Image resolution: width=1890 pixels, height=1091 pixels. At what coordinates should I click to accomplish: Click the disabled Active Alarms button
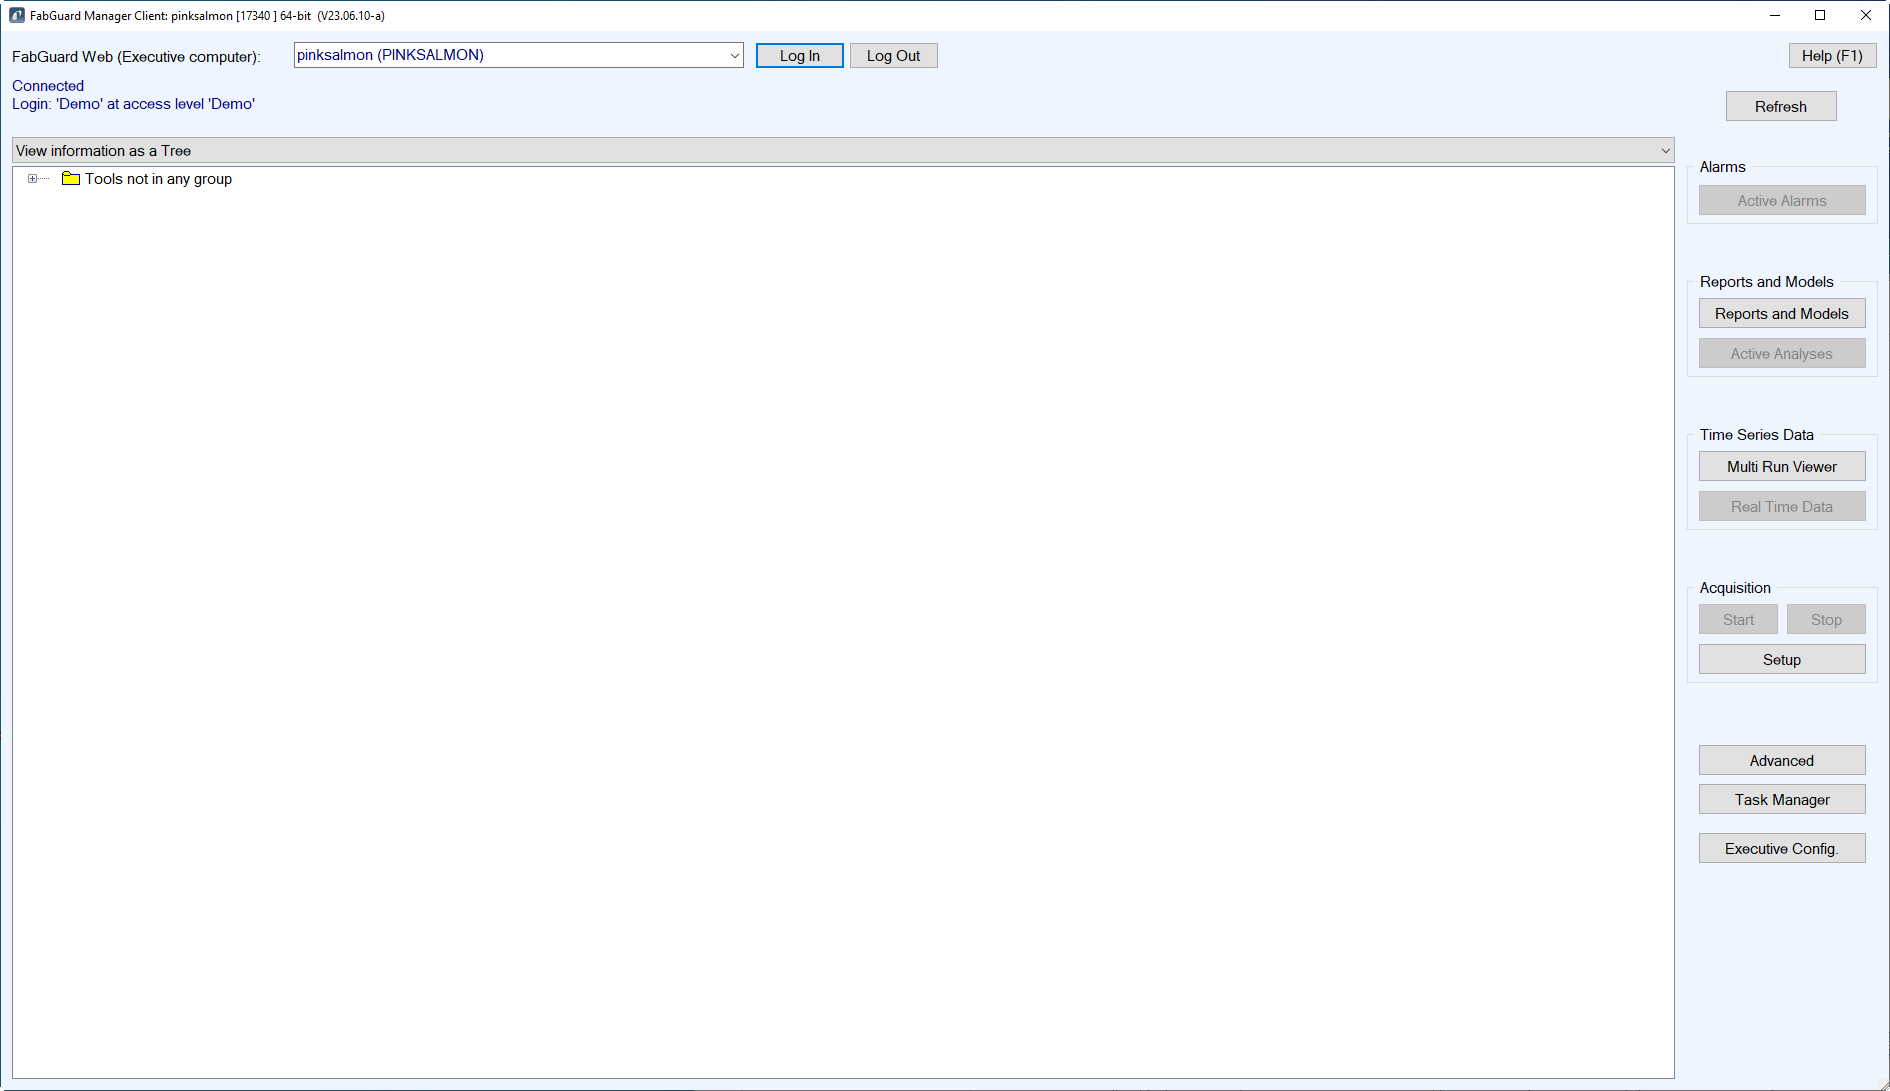click(x=1781, y=200)
